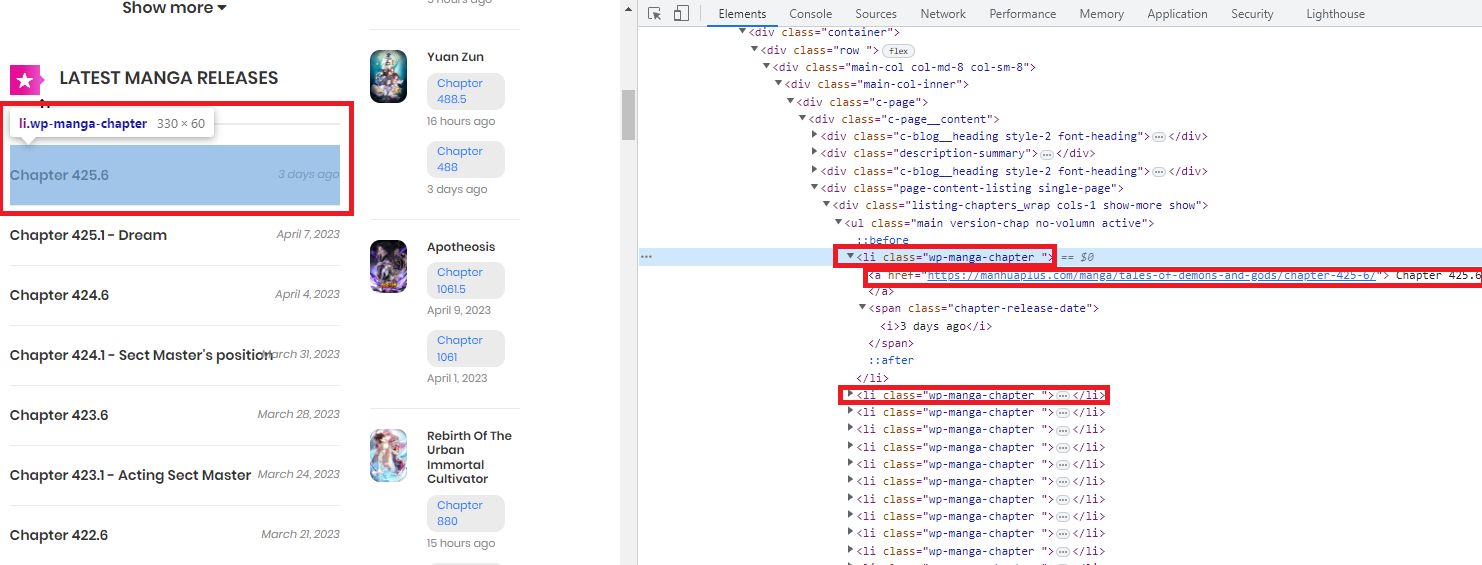Image resolution: width=1482 pixels, height=565 pixels.
Task: Open Apotheosis Chapter 1061 button
Action: 466,348
